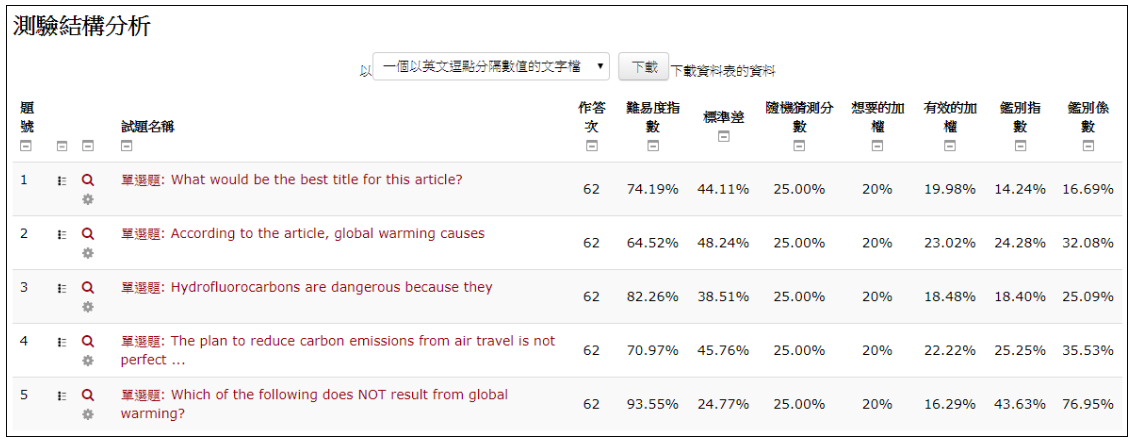Viewport: 1135px width, 442px height.
Task: Preview question 1 with magnifier icon
Action: click(x=88, y=180)
